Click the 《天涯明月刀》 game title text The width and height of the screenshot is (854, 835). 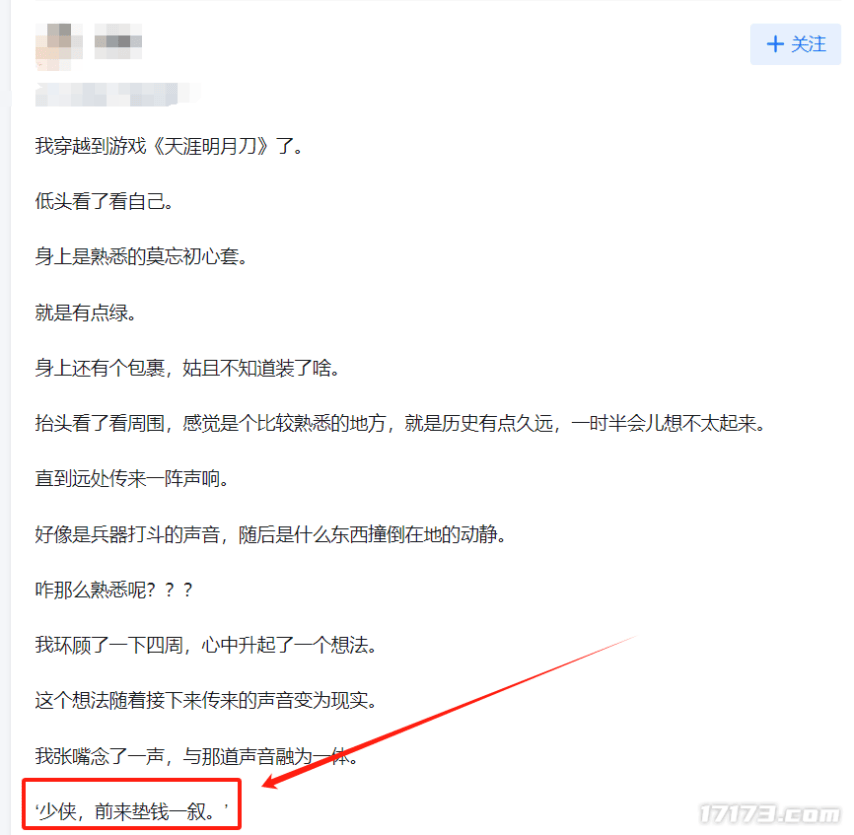point(208,146)
